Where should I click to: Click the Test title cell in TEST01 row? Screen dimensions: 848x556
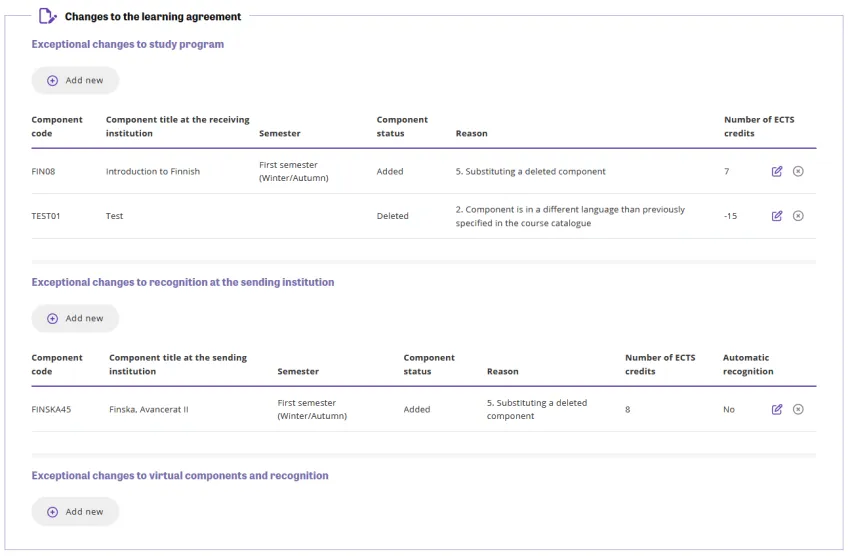point(115,216)
